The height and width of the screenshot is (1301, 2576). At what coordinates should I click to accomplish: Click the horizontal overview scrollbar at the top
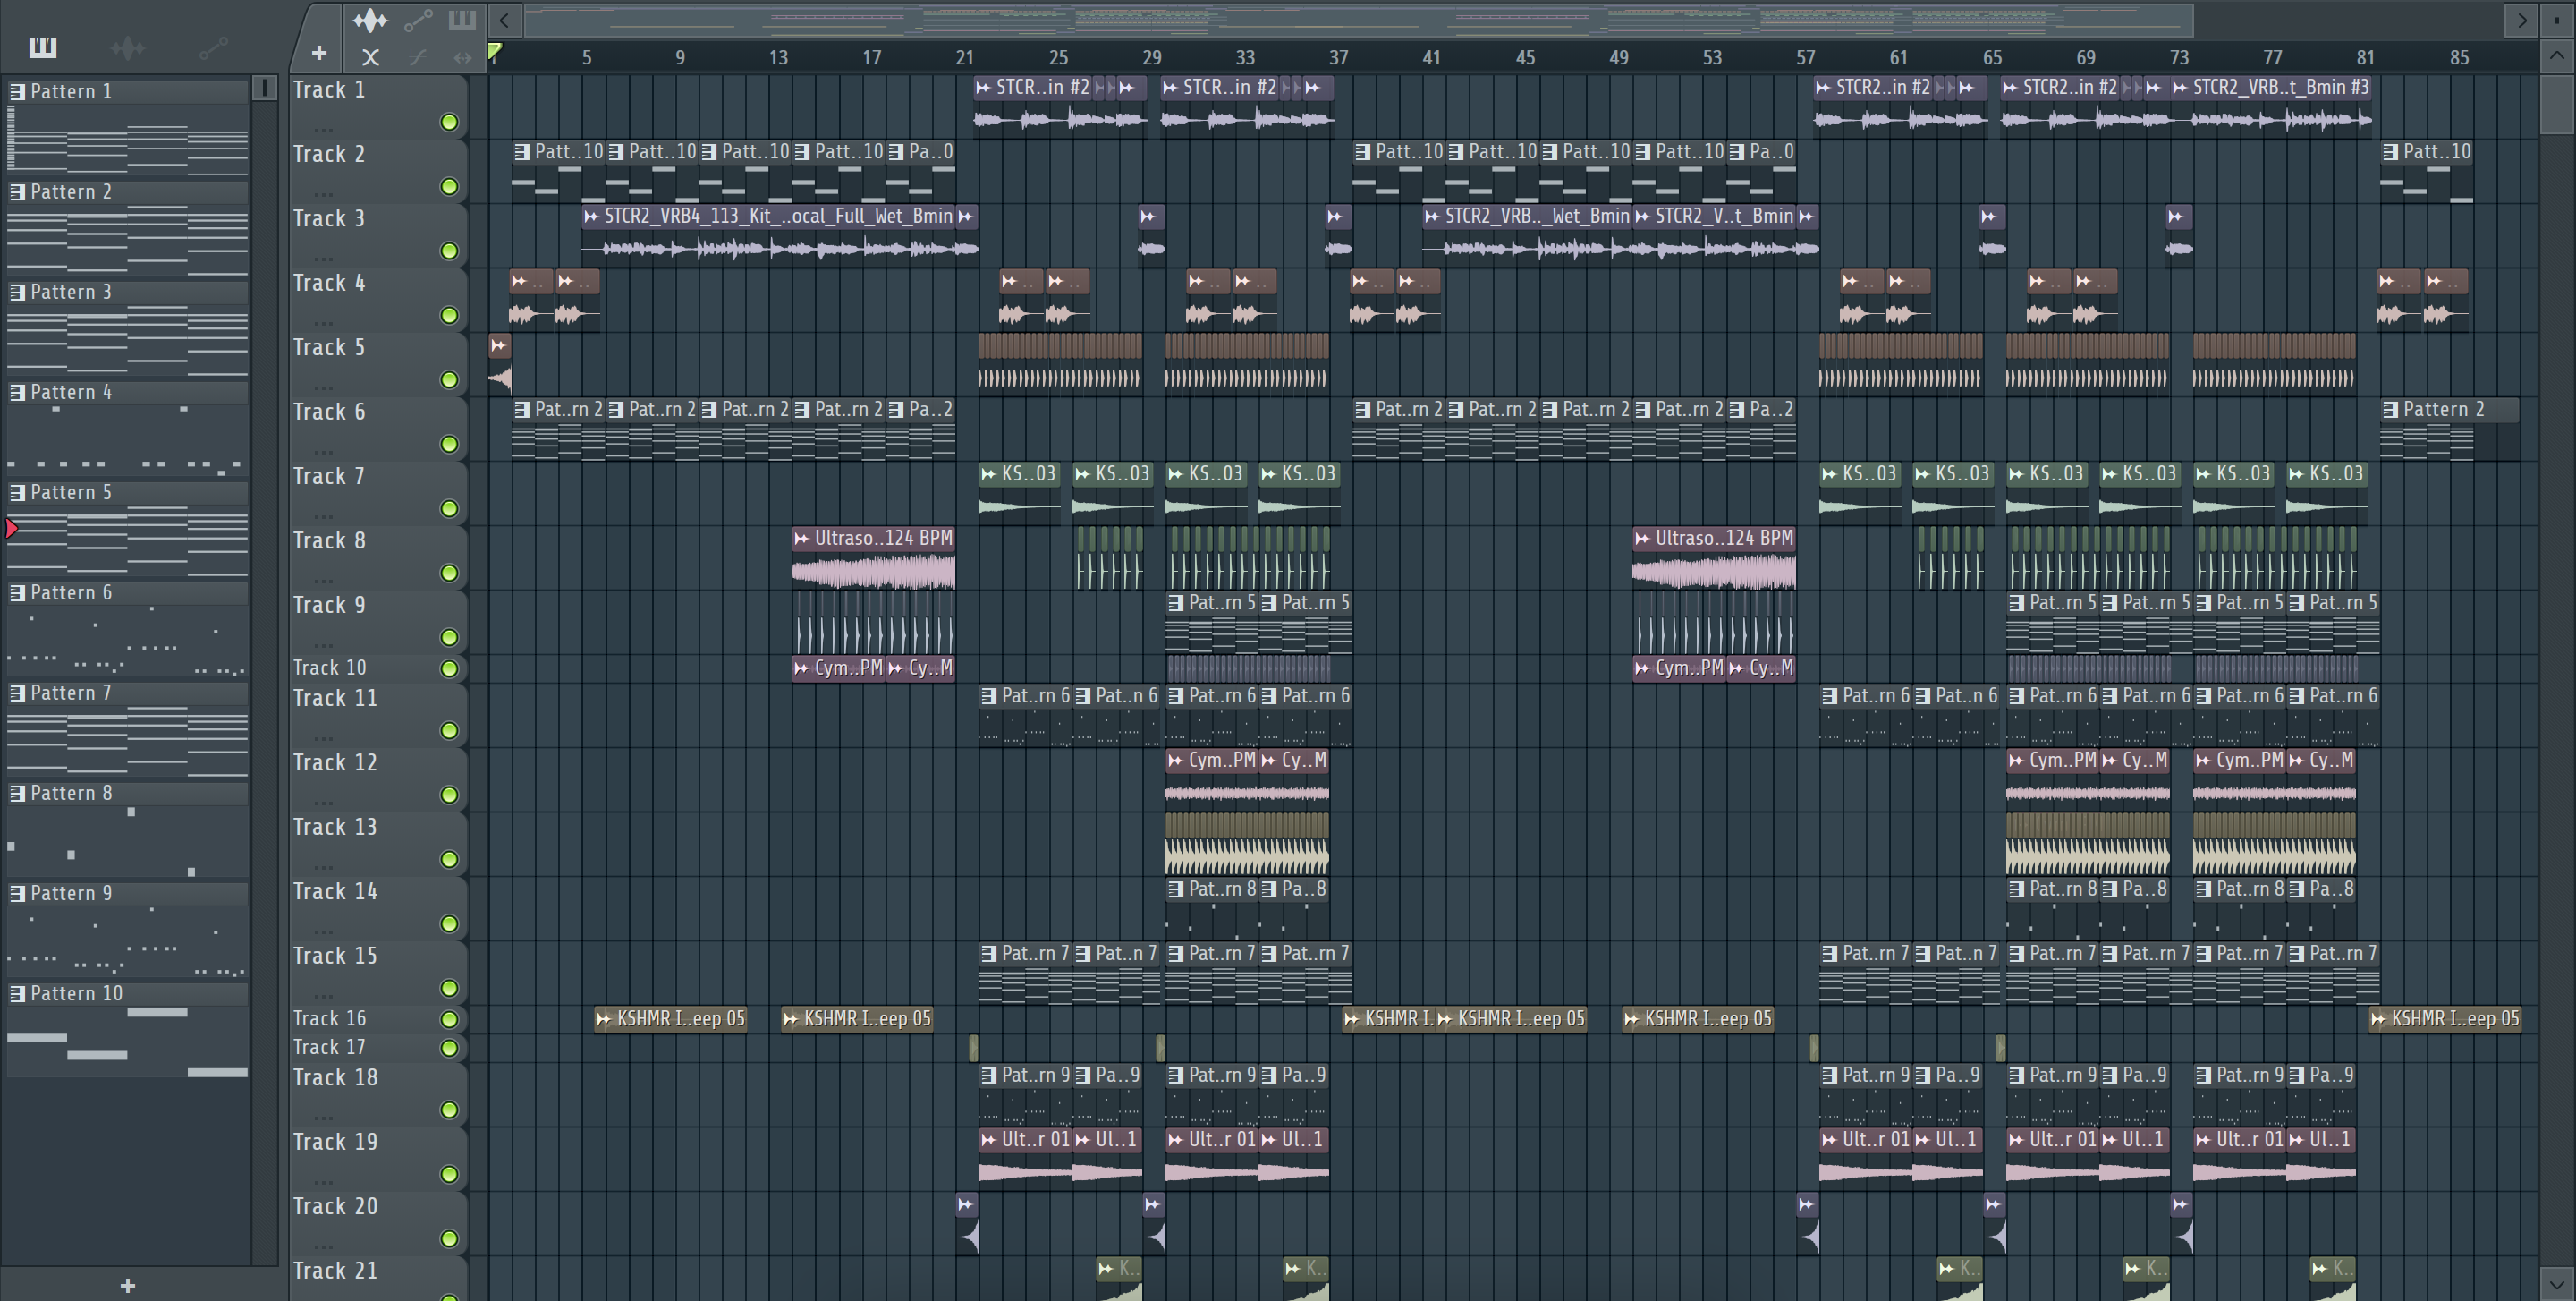click(x=1359, y=20)
